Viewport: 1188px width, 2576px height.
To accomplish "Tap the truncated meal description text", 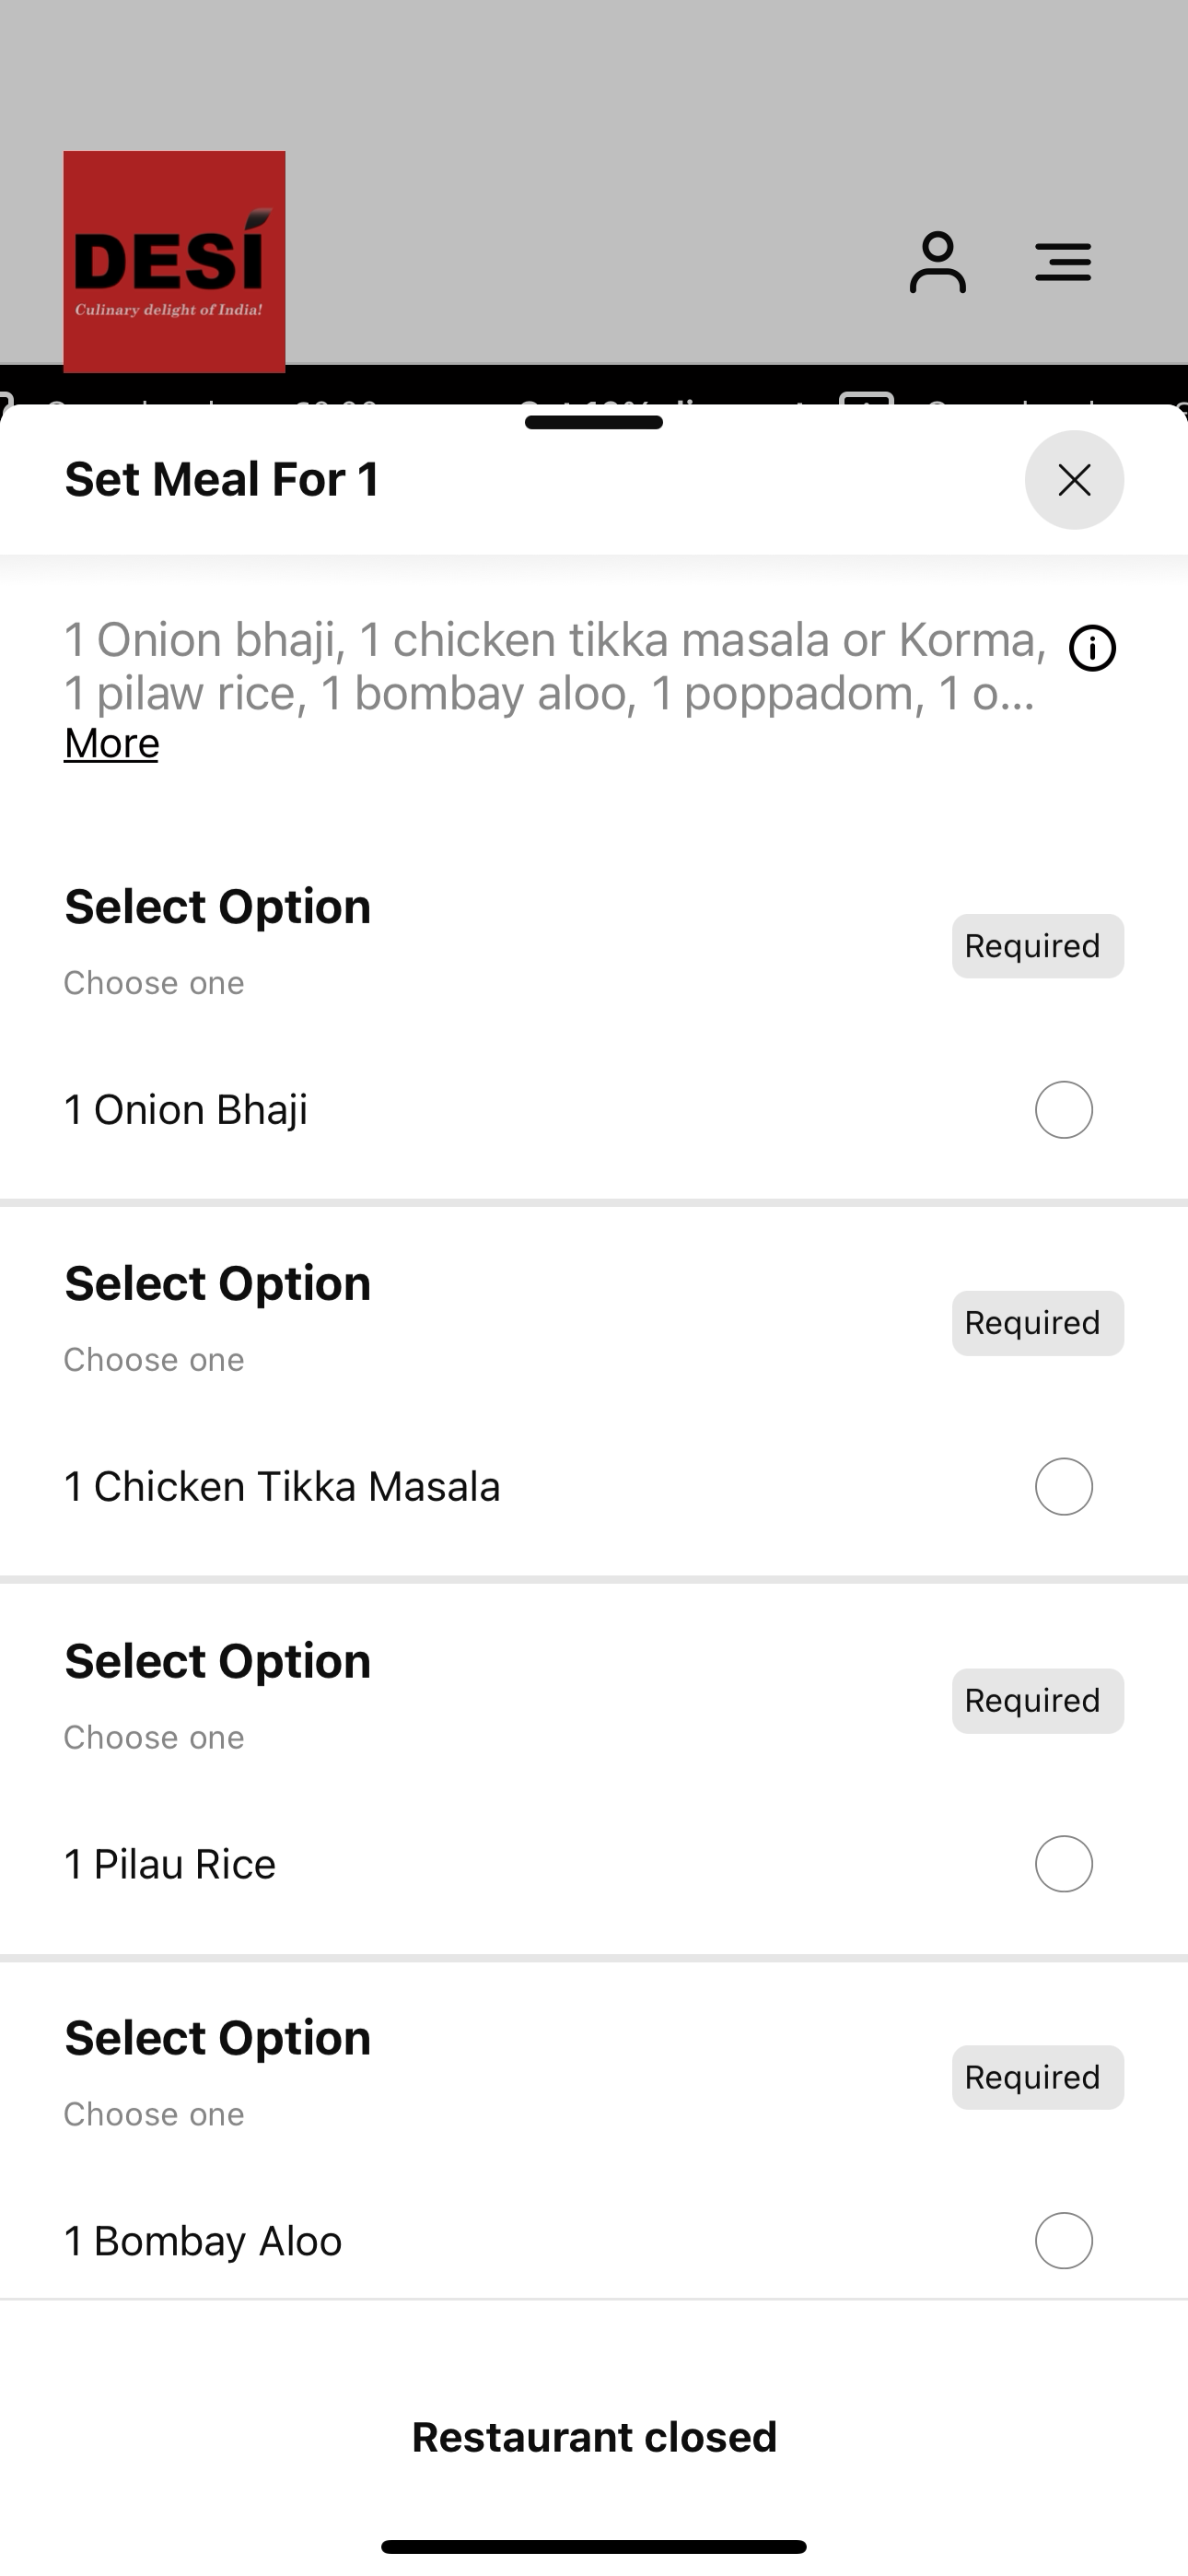I will tap(555, 666).
